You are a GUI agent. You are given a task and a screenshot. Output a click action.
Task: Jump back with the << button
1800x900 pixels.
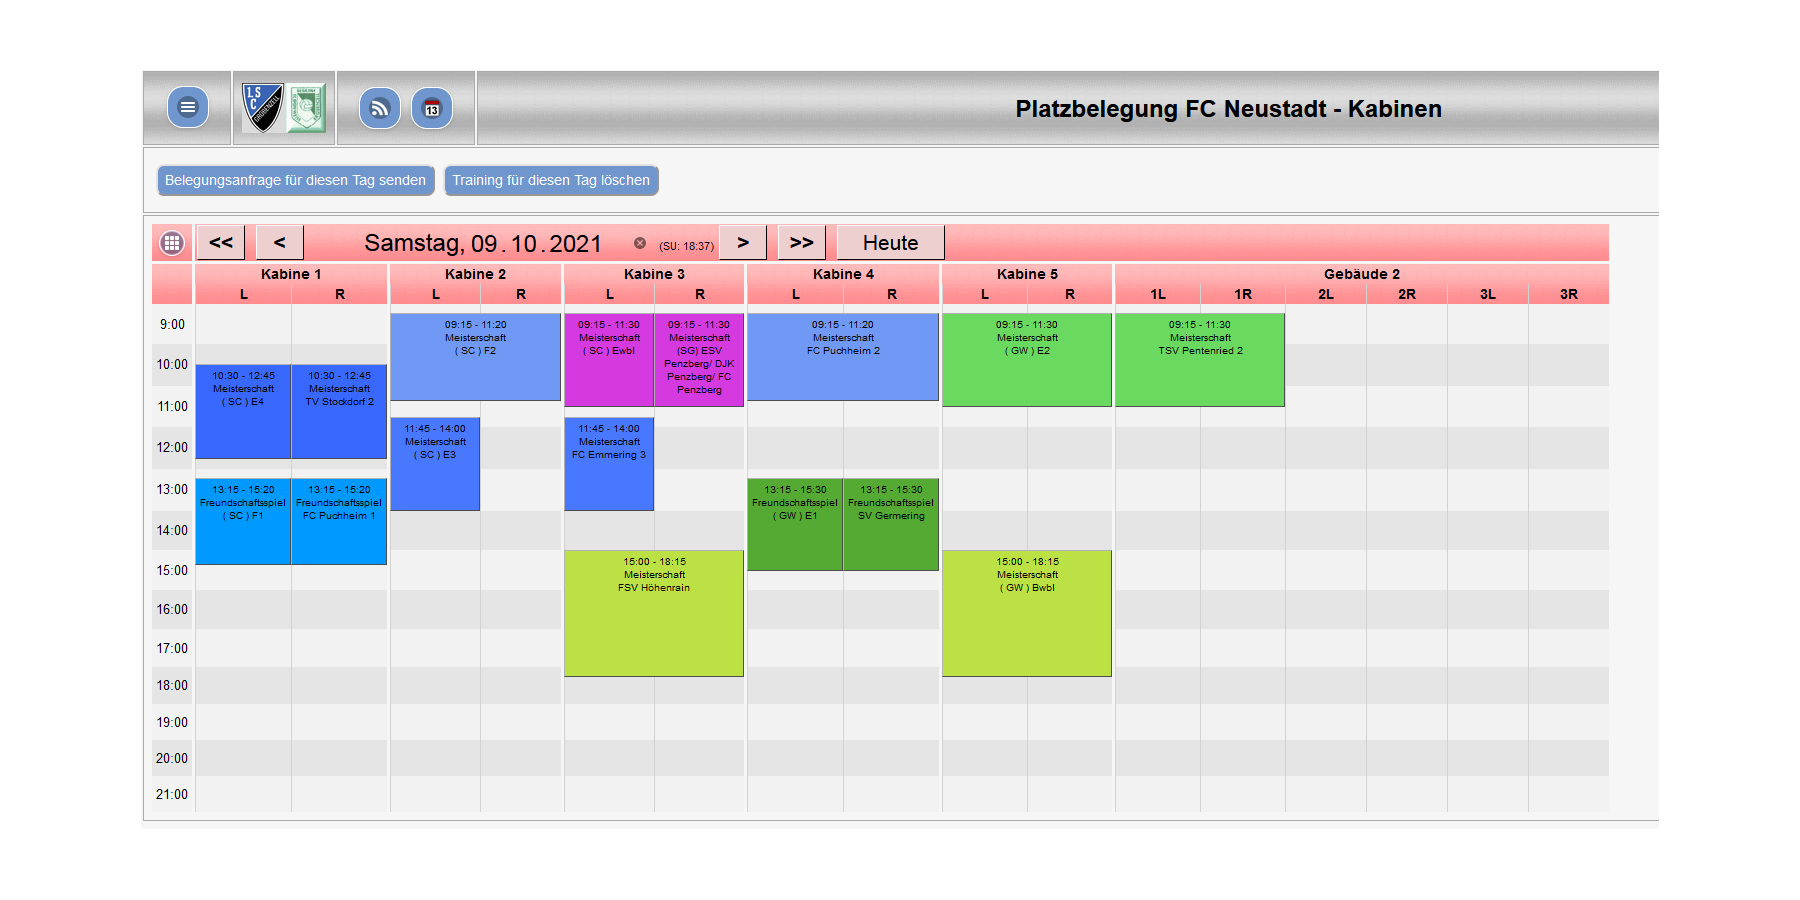pos(221,242)
